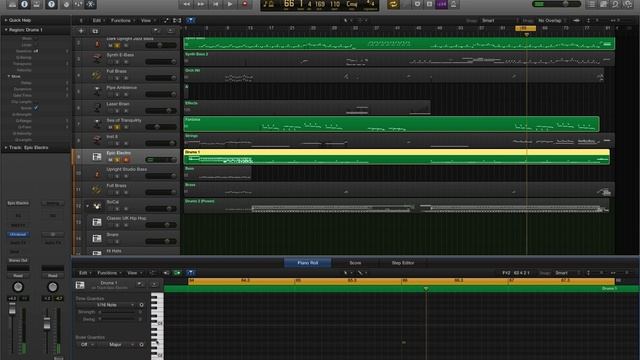
Task: Click the Pipe Ambience track icon
Action: pyautogui.click(x=97, y=91)
